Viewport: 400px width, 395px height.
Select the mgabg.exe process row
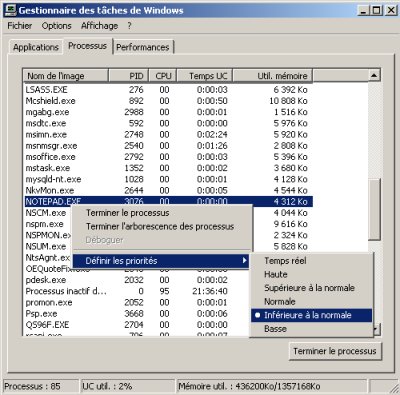pos(168,112)
